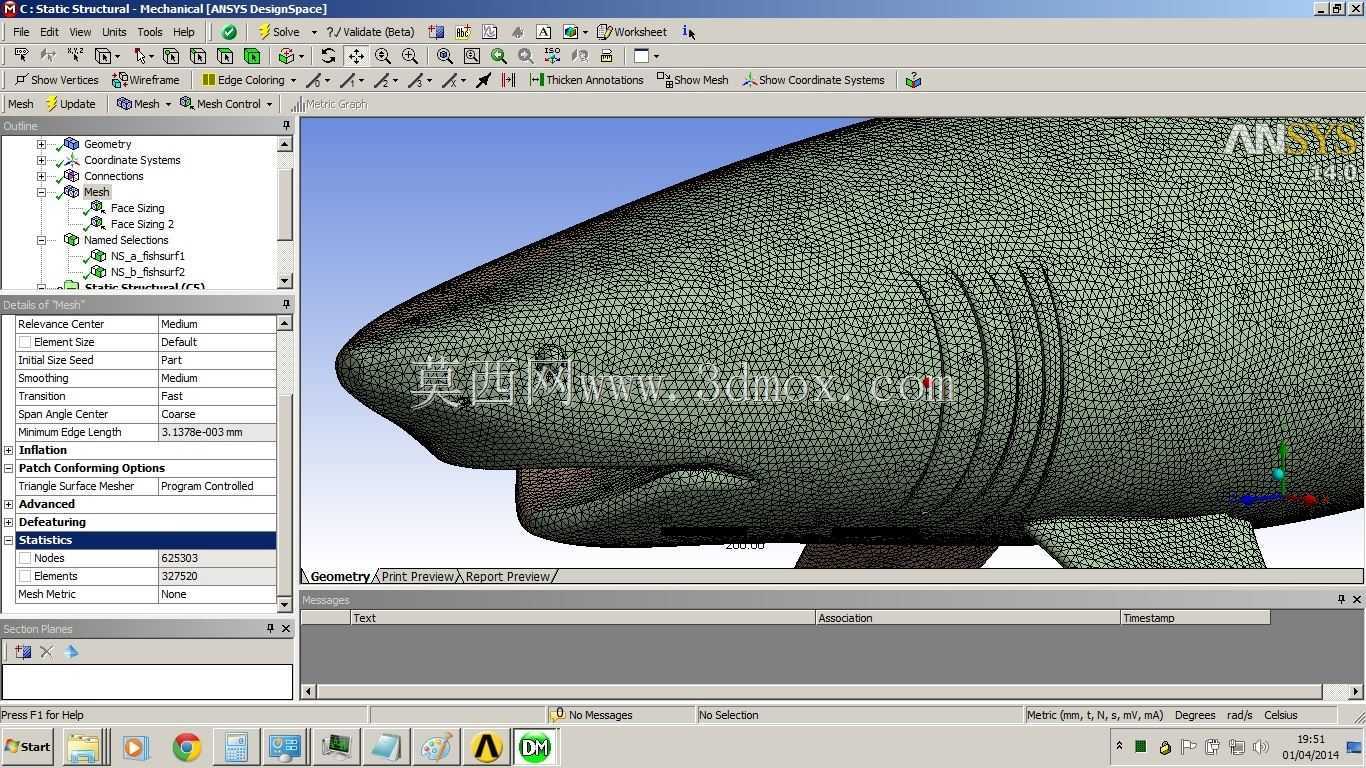The image size is (1366, 768).
Task: Collapse the Statistics details section
Action: point(9,540)
